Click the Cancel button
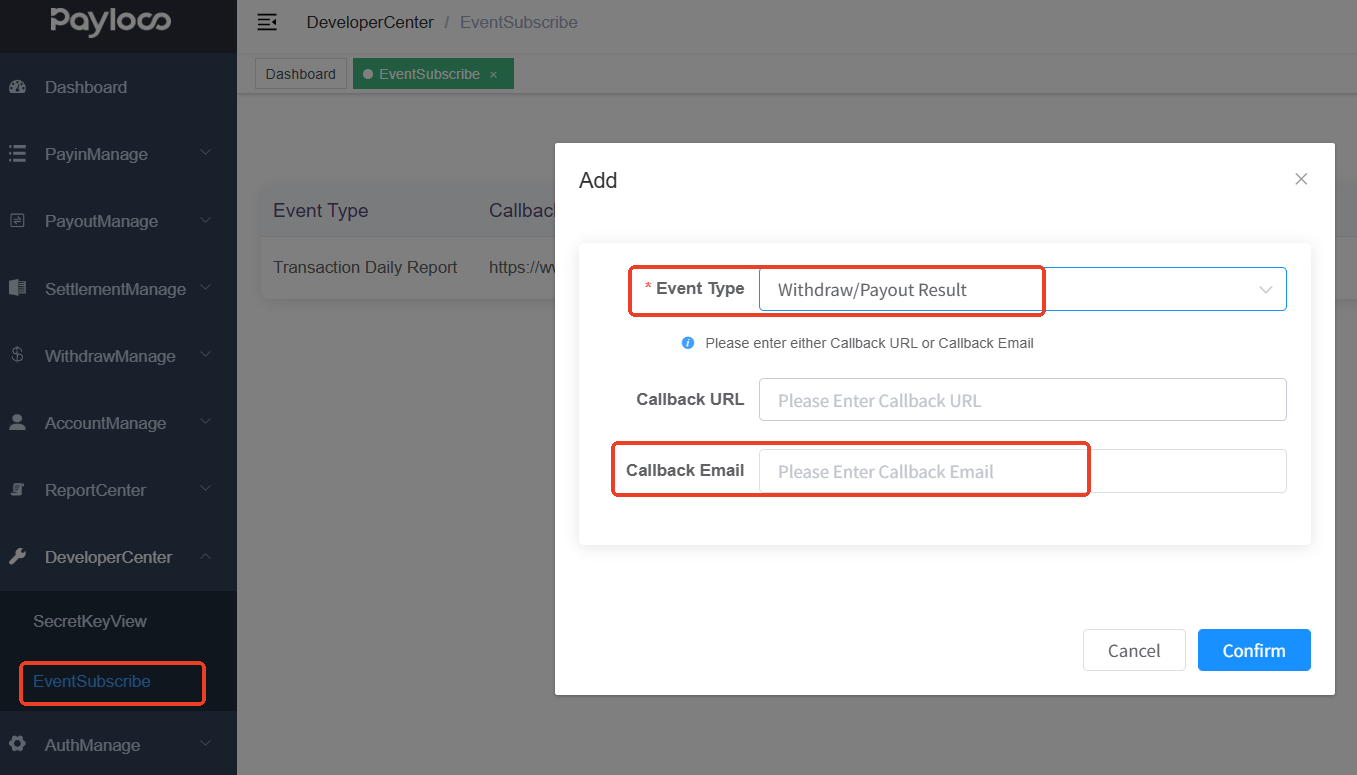The image size is (1357, 775). (x=1134, y=650)
